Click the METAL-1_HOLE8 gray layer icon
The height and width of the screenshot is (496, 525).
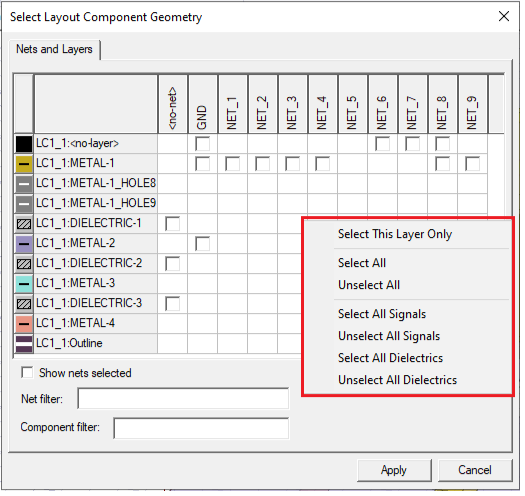coord(24,184)
